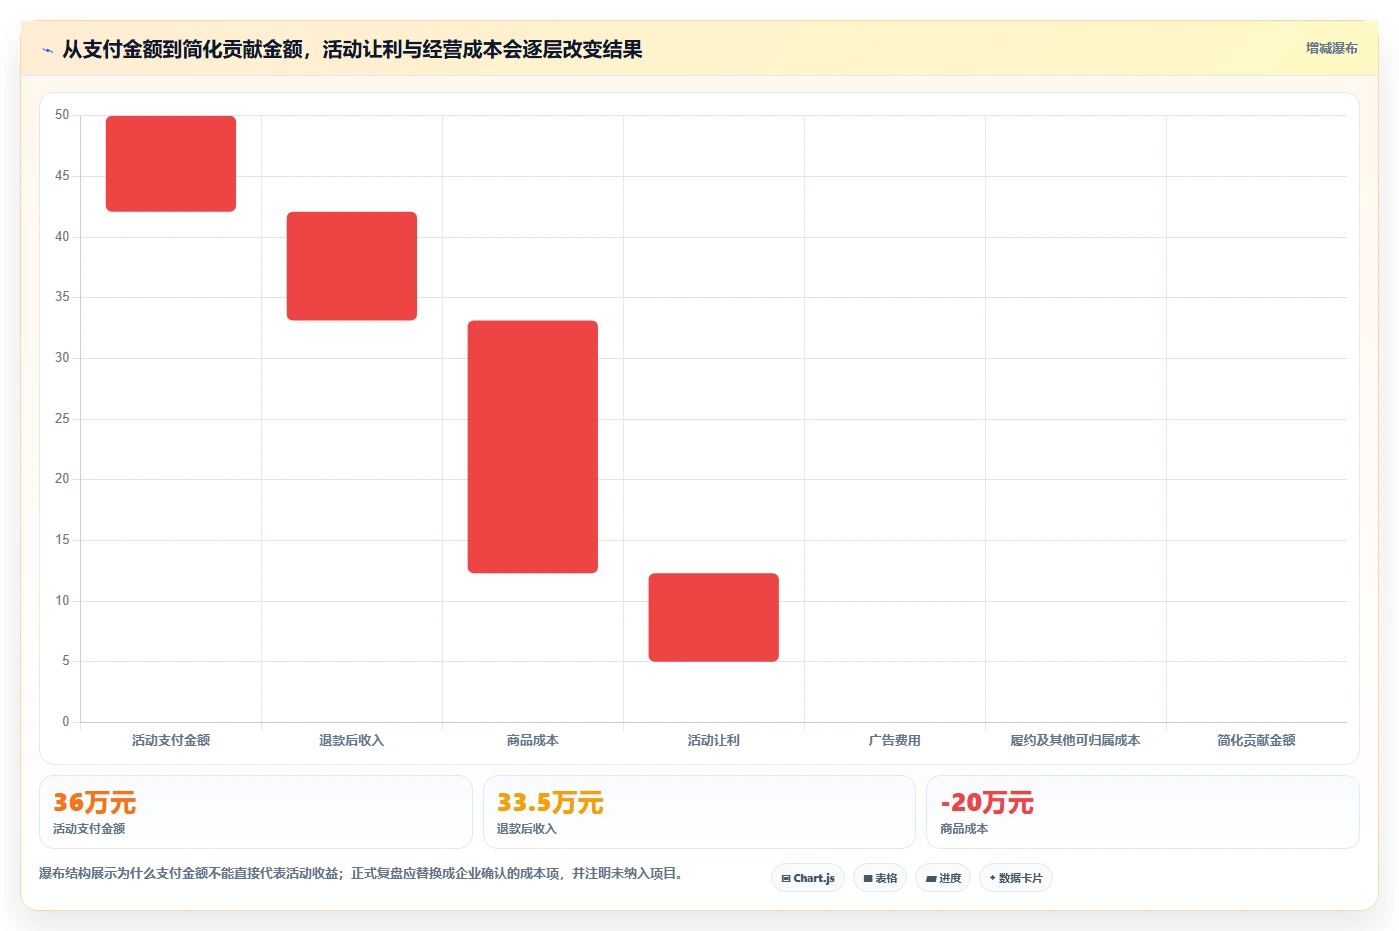Image resolution: width=1399 pixels, height=931 pixels.
Task: Click the 商品成本 axis label
Action: pos(533,740)
